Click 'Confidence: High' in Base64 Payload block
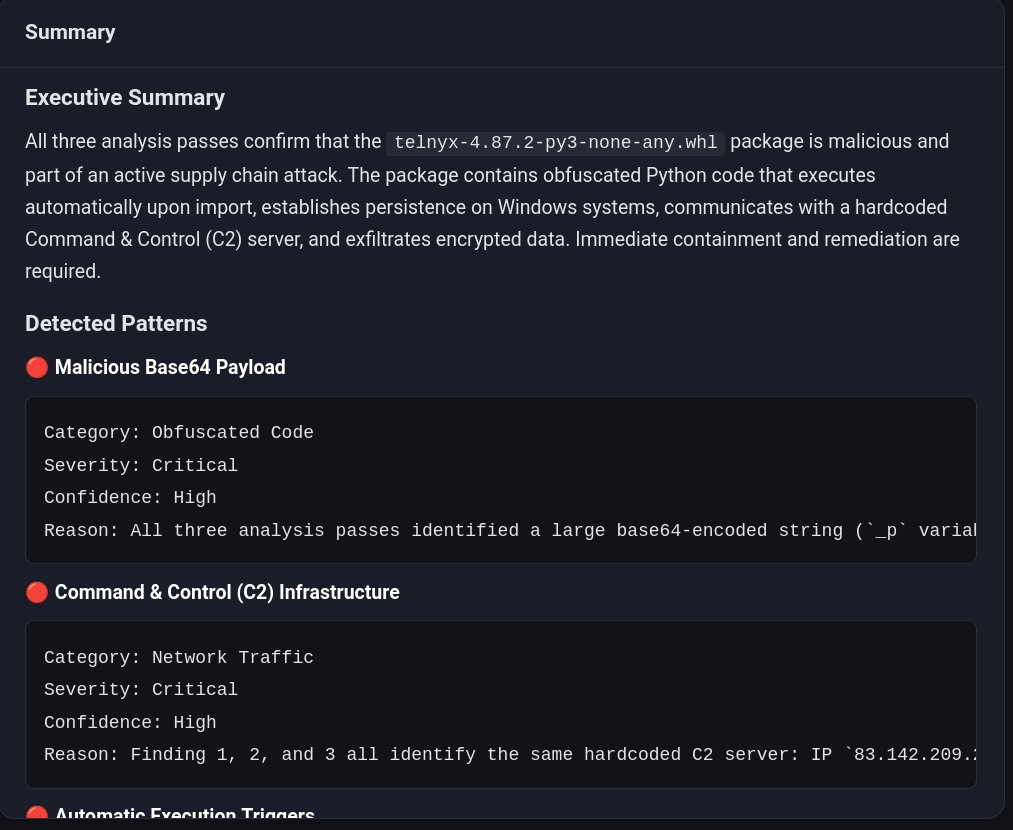 click(130, 497)
